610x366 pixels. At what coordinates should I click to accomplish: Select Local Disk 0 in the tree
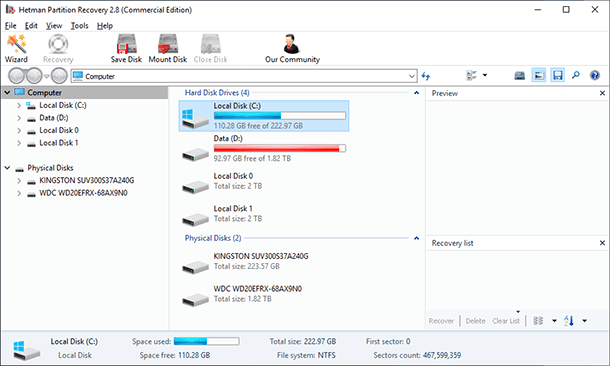tap(59, 130)
